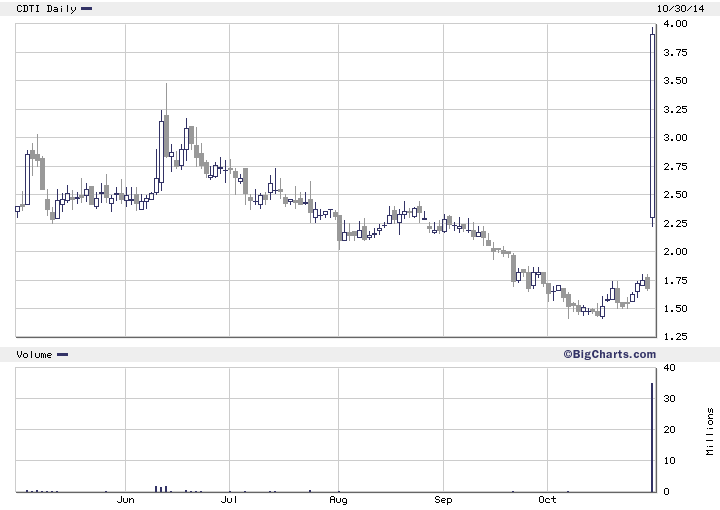Click the 2.25 price axis label
The image size is (720, 510).
(x=675, y=224)
